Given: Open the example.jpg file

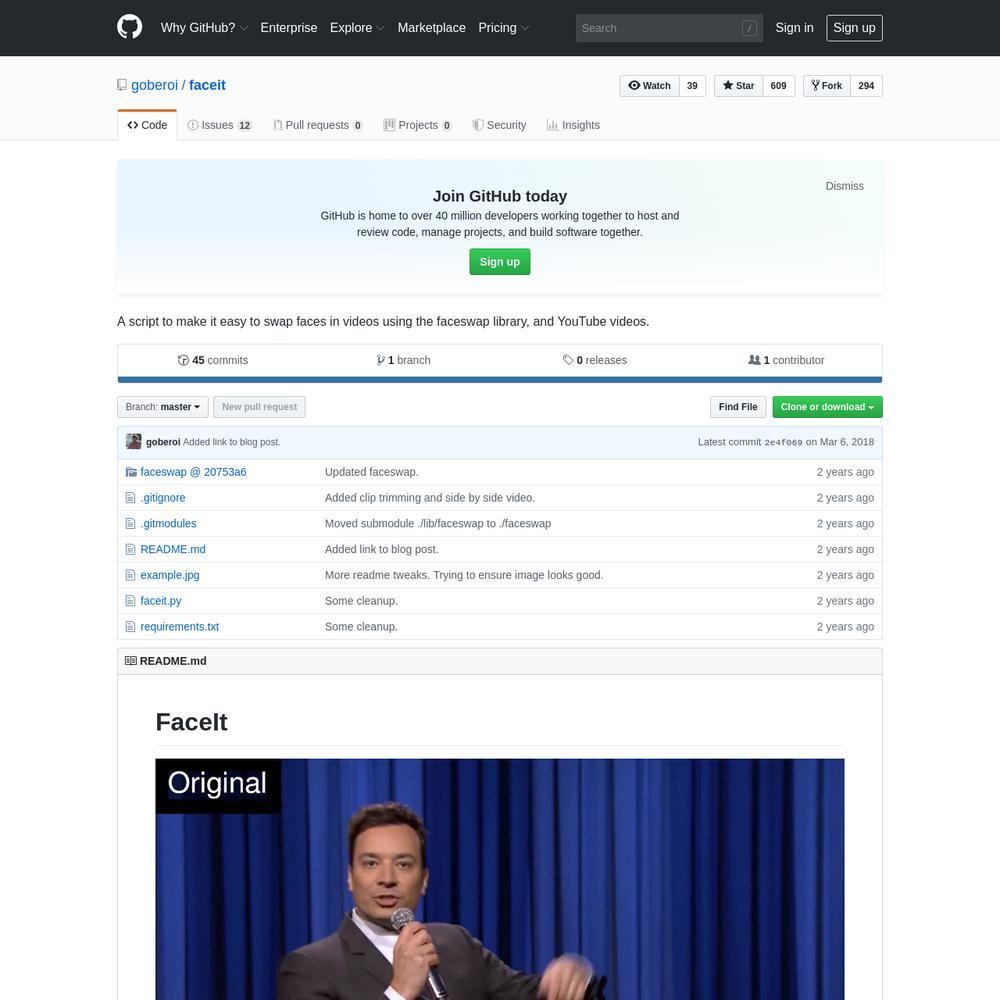Looking at the screenshot, I should [170, 575].
